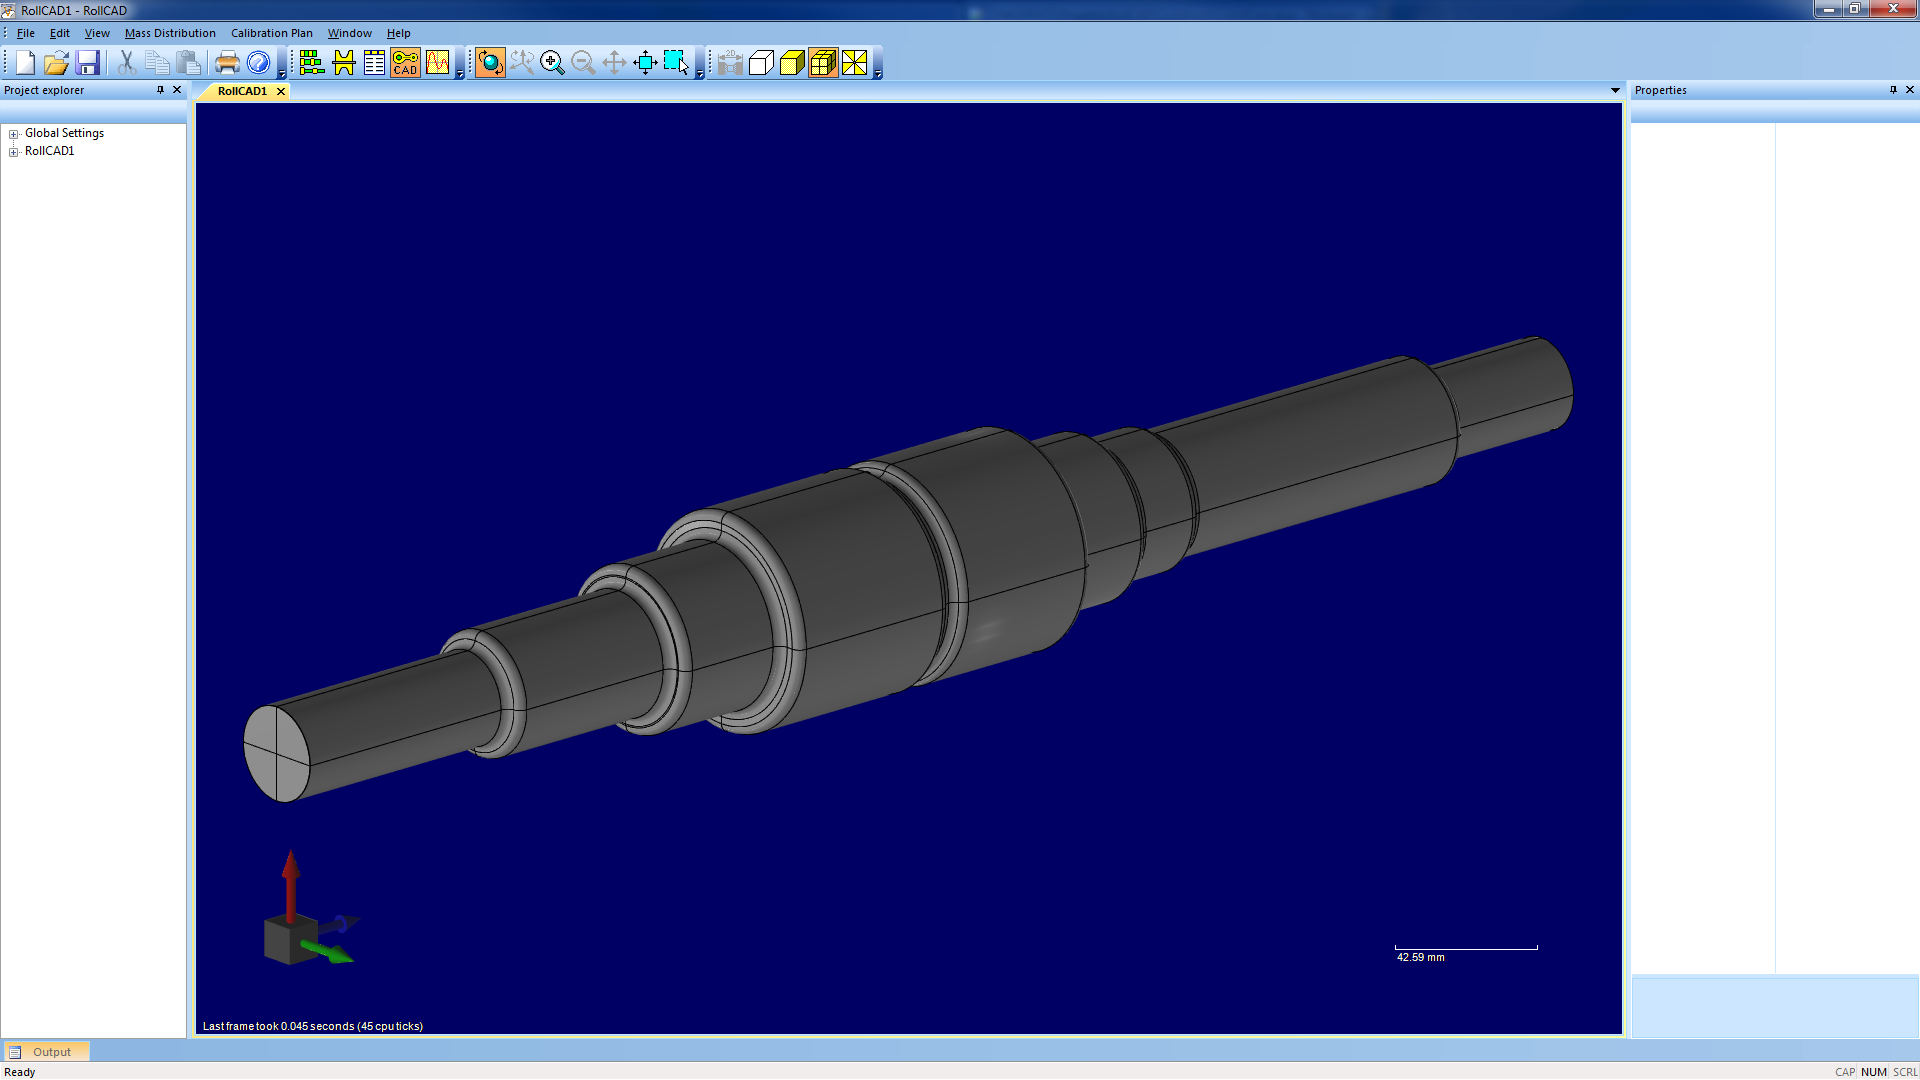Open the File menu
This screenshot has height=1080, width=1920.
[26, 33]
